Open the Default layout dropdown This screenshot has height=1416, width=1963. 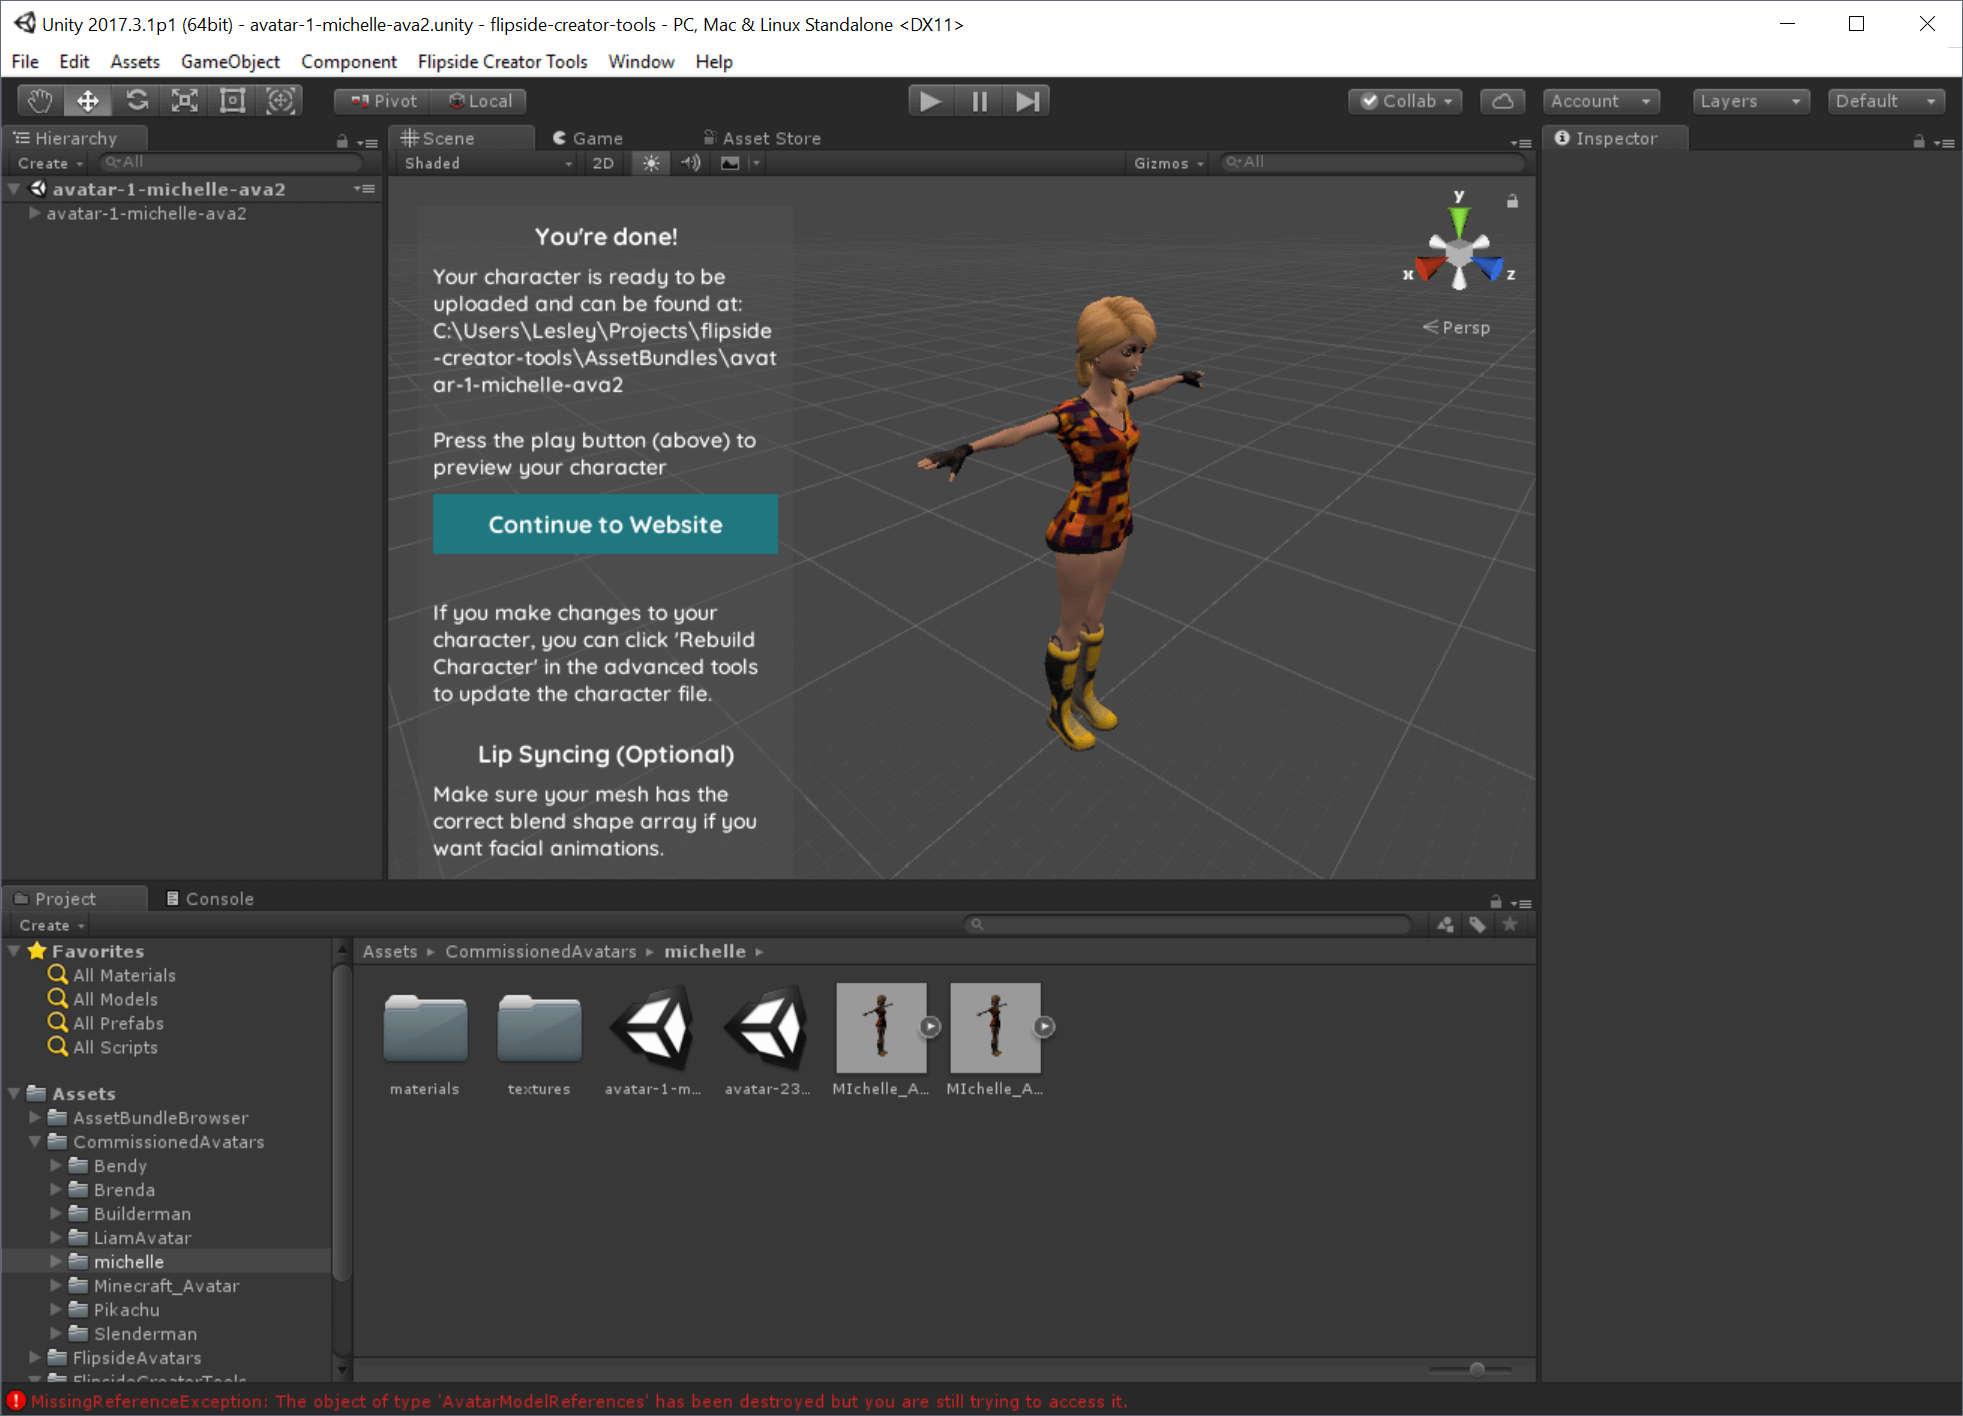(1886, 101)
